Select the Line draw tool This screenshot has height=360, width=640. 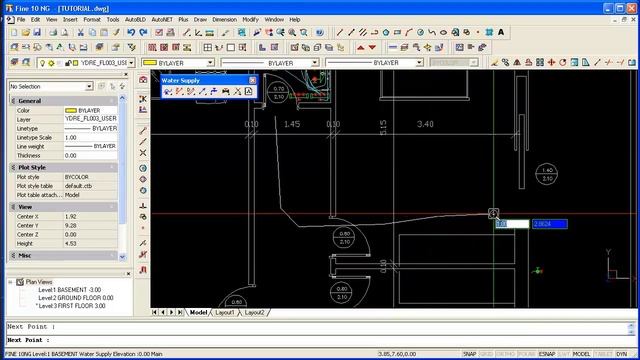340,33
